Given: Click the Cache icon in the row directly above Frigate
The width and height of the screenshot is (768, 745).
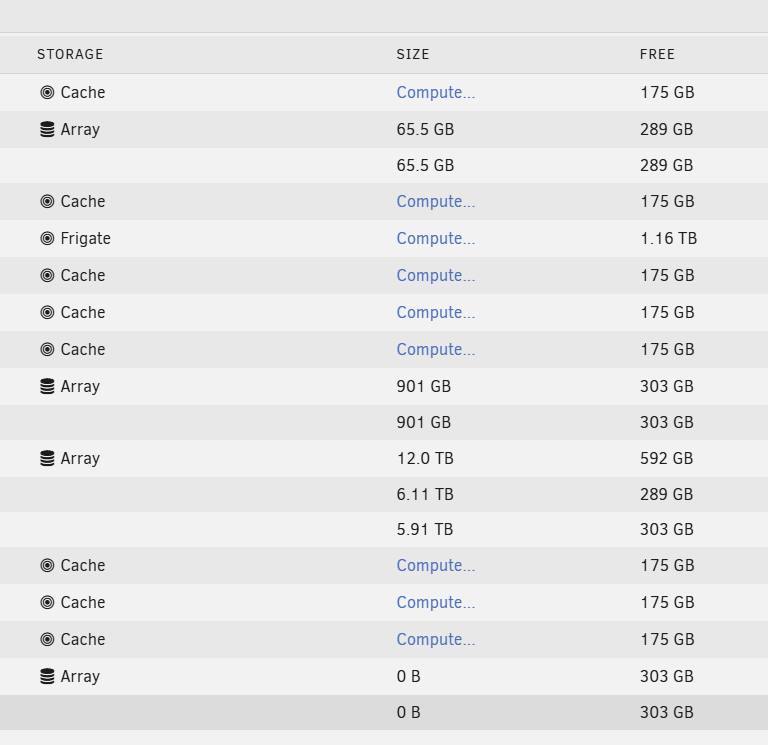Looking at the screenshot, I should (x=47, y=201).
